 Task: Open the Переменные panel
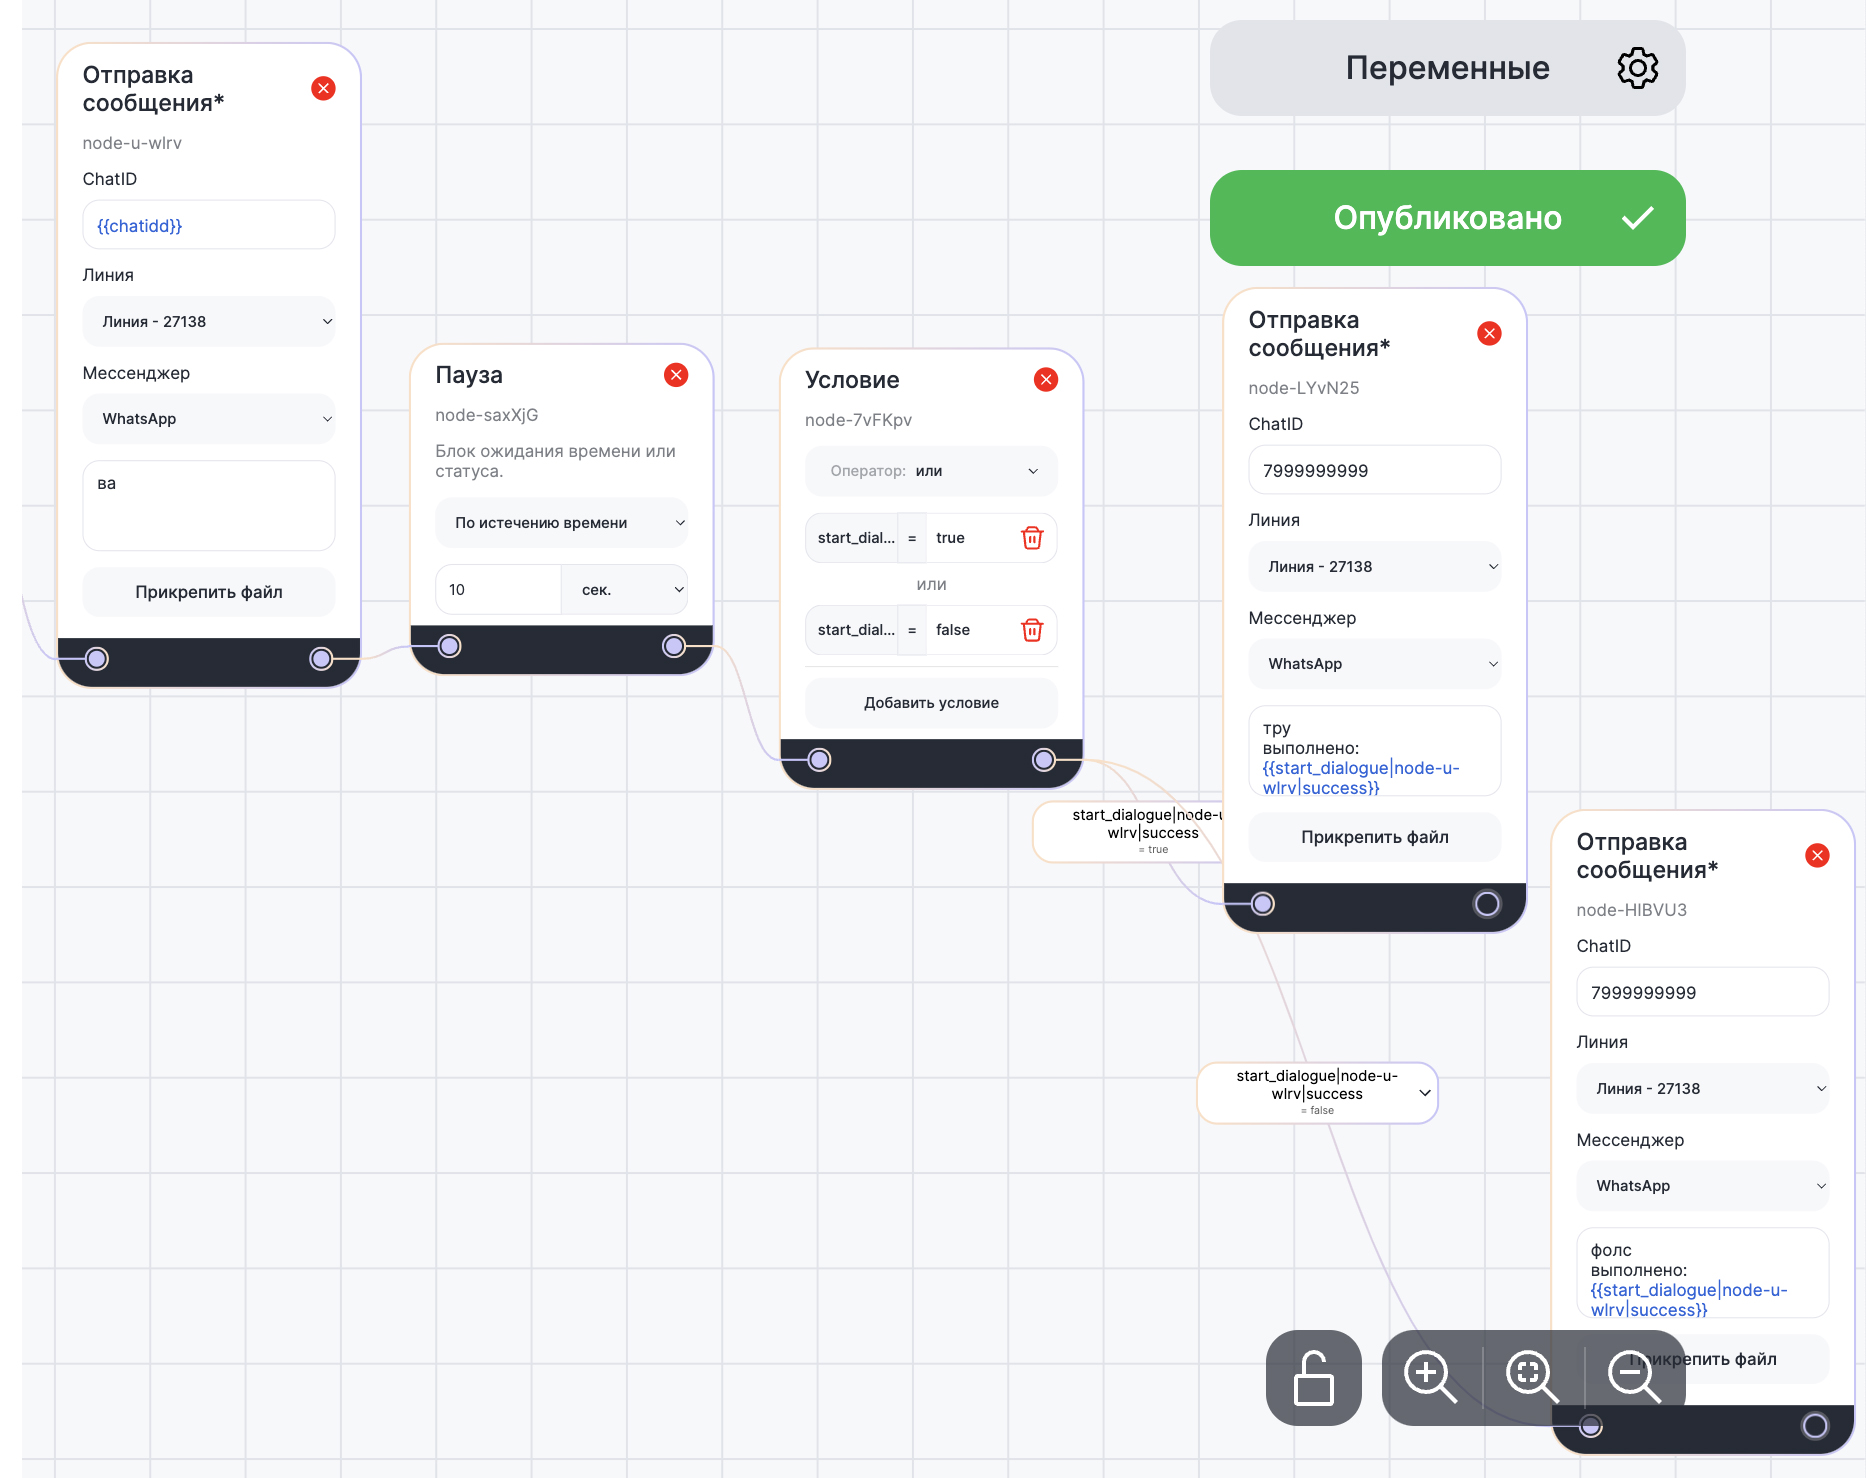tap(1445, 68)
